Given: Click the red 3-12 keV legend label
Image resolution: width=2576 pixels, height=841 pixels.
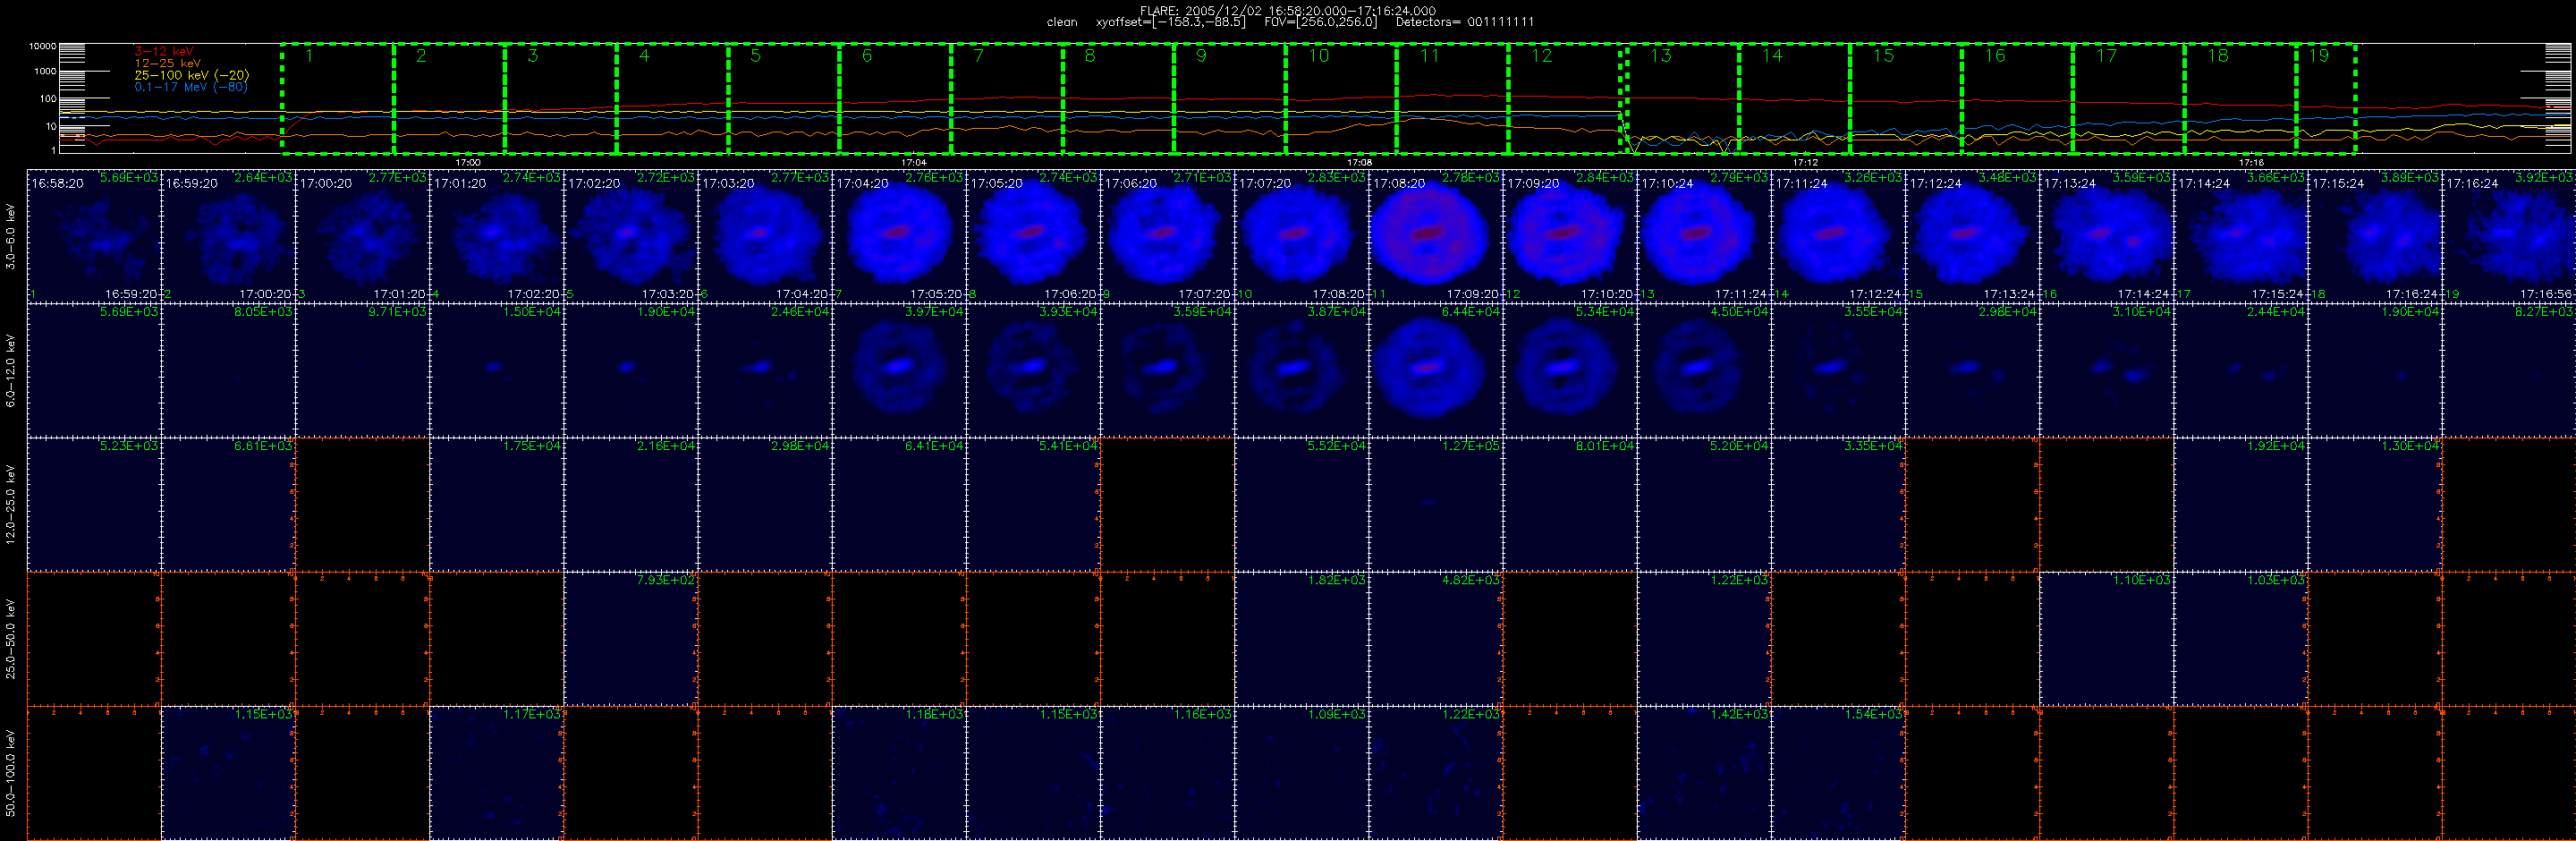Looking at the screenshot, I should point(164,51).
